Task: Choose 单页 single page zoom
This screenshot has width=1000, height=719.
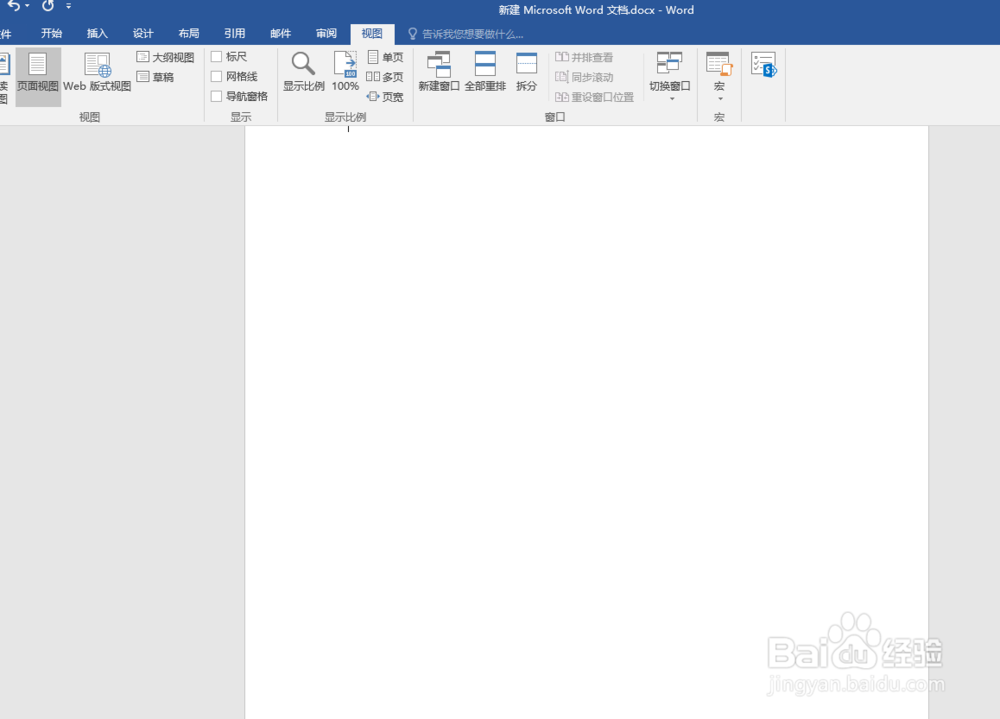Action: tap(385, 57)
